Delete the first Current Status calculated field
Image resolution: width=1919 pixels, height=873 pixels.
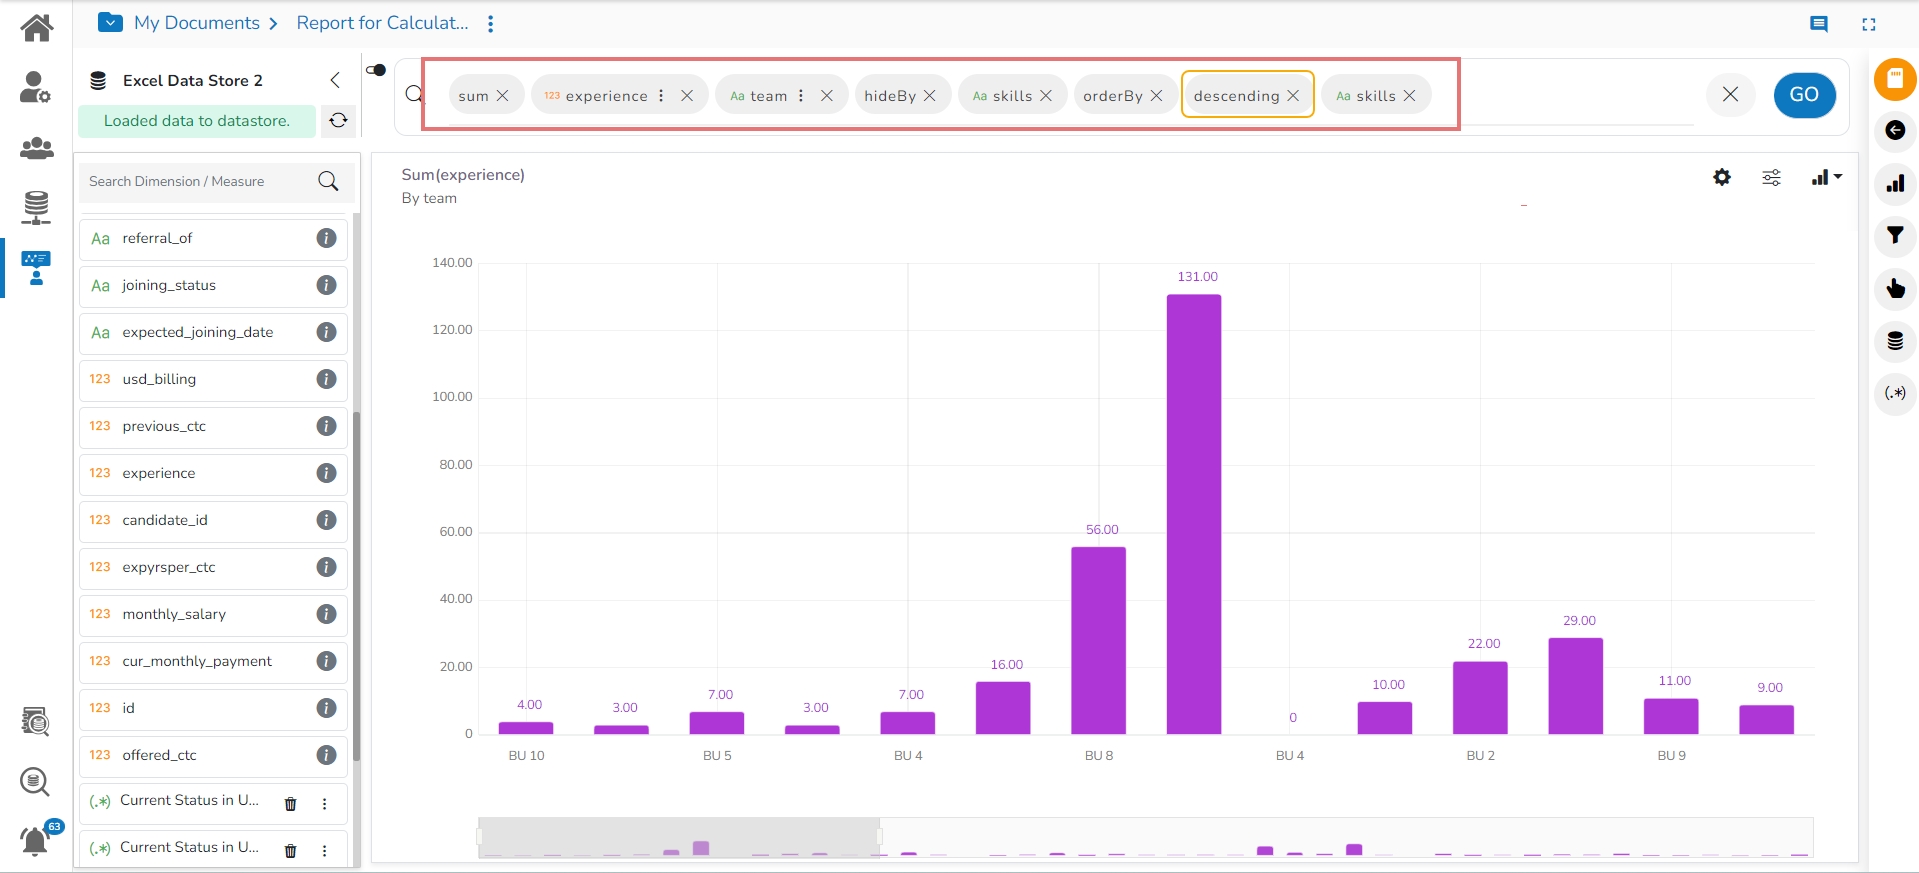[x=291, y=803]
